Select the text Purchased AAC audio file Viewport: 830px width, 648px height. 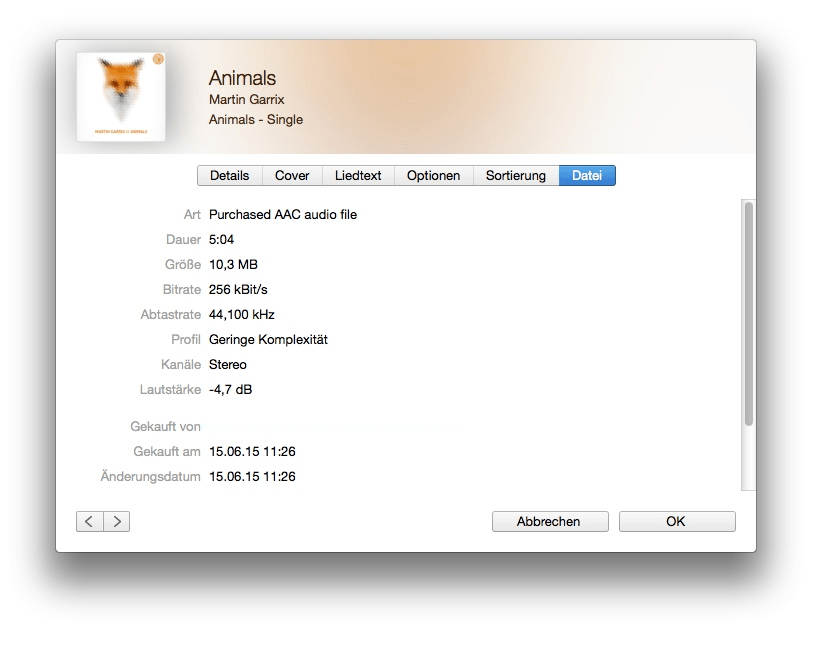283,214
